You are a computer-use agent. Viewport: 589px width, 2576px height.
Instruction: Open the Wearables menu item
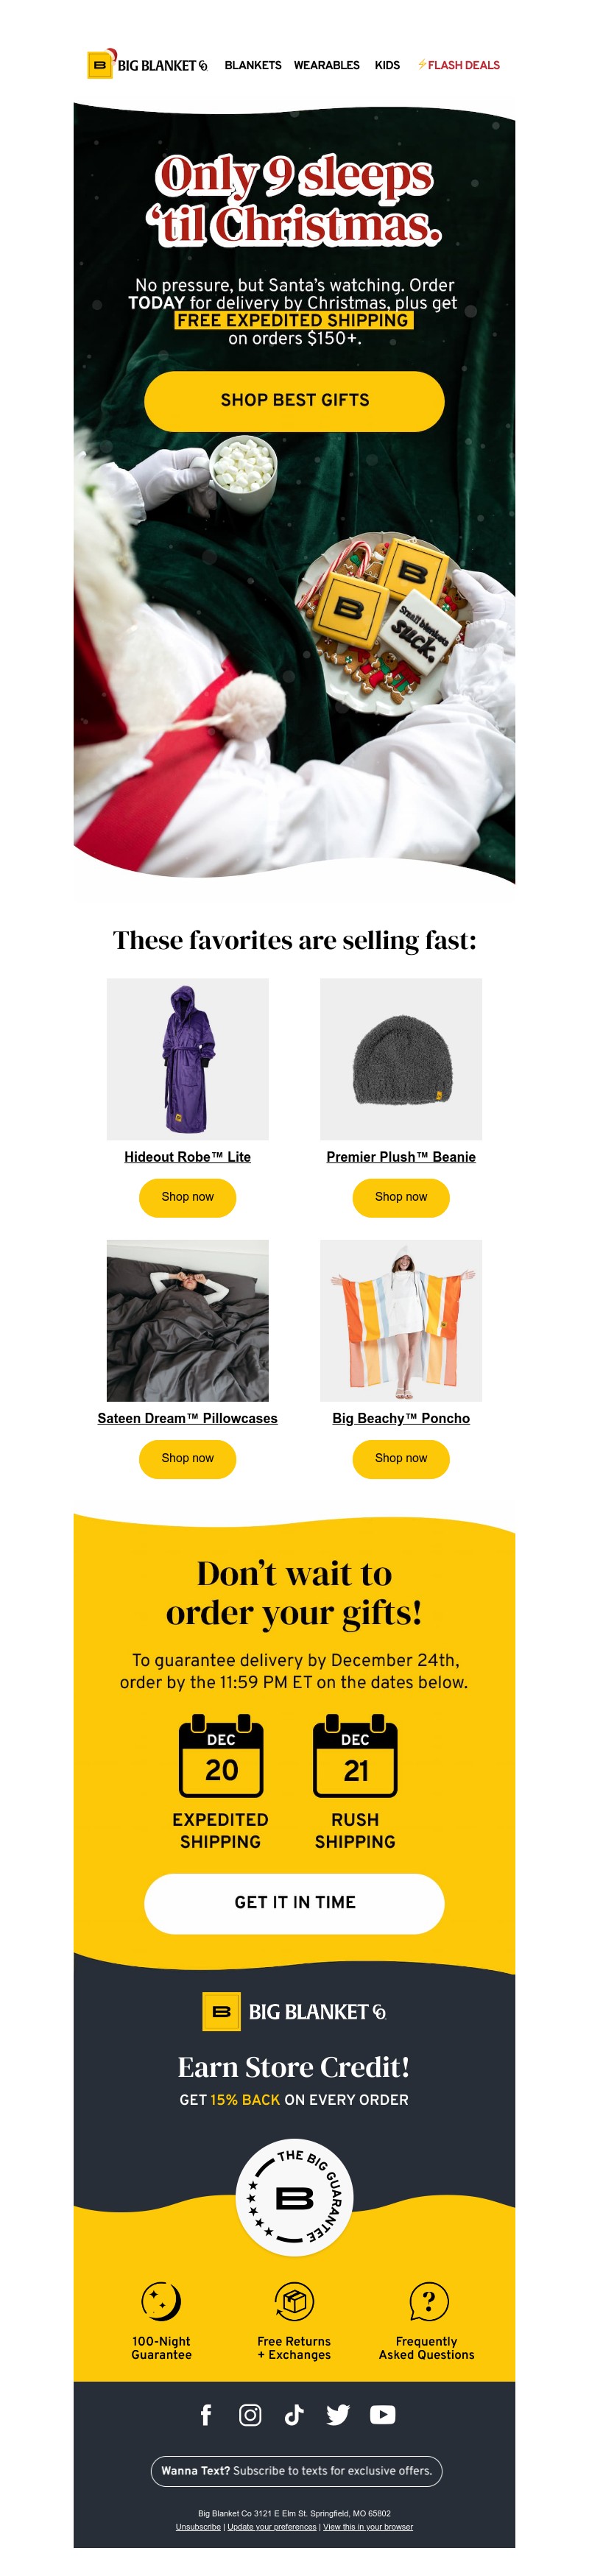click(x=326, y=65)
